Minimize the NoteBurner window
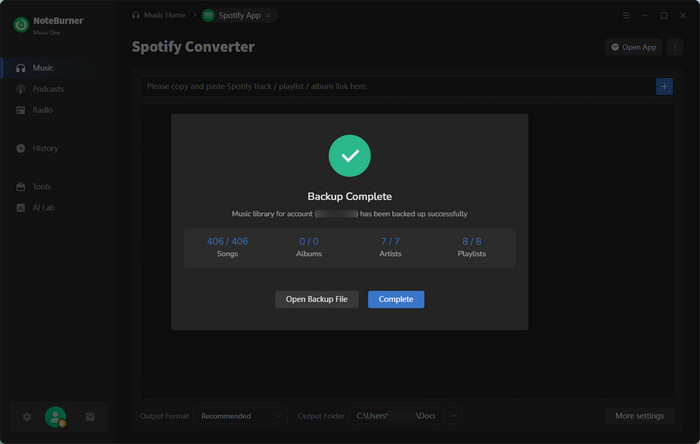The height and width of the screenshot is (444, 700). click(645, 16)
